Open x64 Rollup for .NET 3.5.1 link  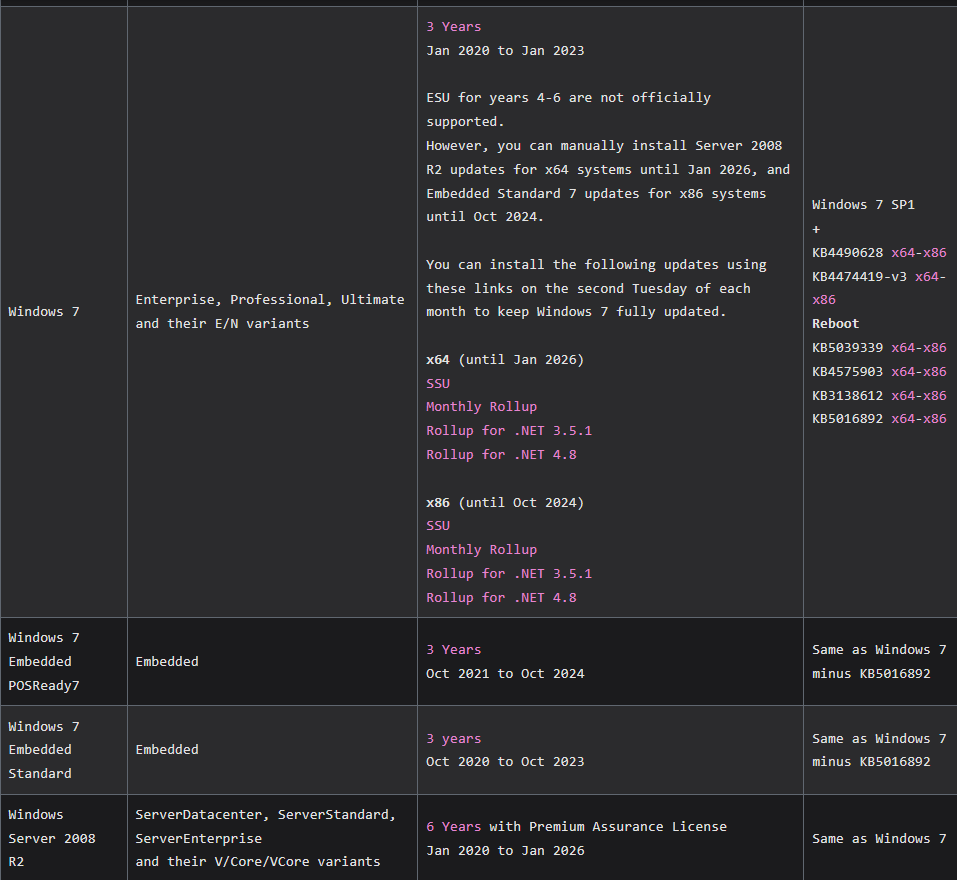click(509, 431)
